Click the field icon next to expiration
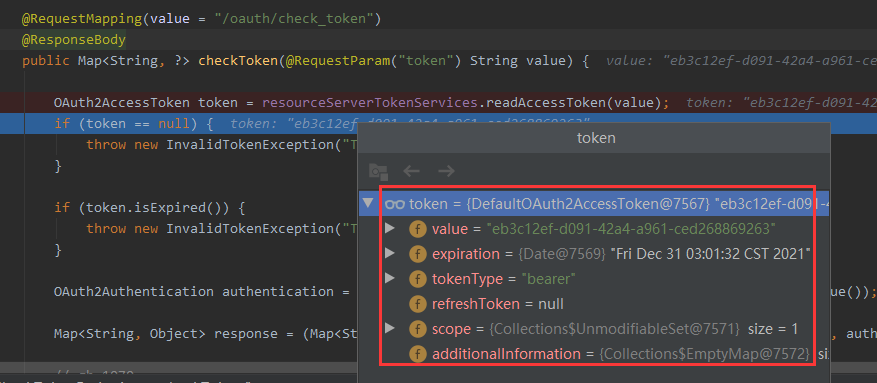The image size is (877, 383). (x=417, y=254)
